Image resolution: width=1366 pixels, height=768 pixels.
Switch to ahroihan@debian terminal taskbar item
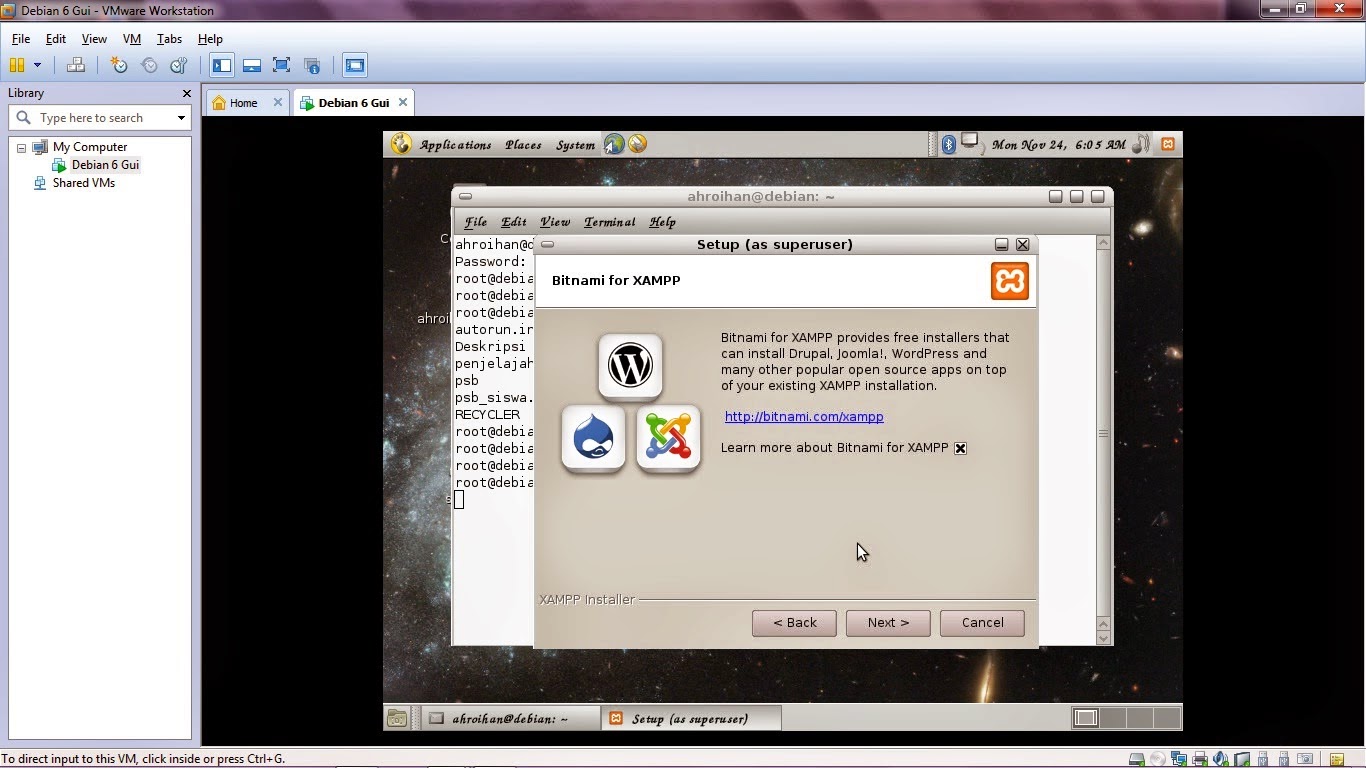(509, 718)
